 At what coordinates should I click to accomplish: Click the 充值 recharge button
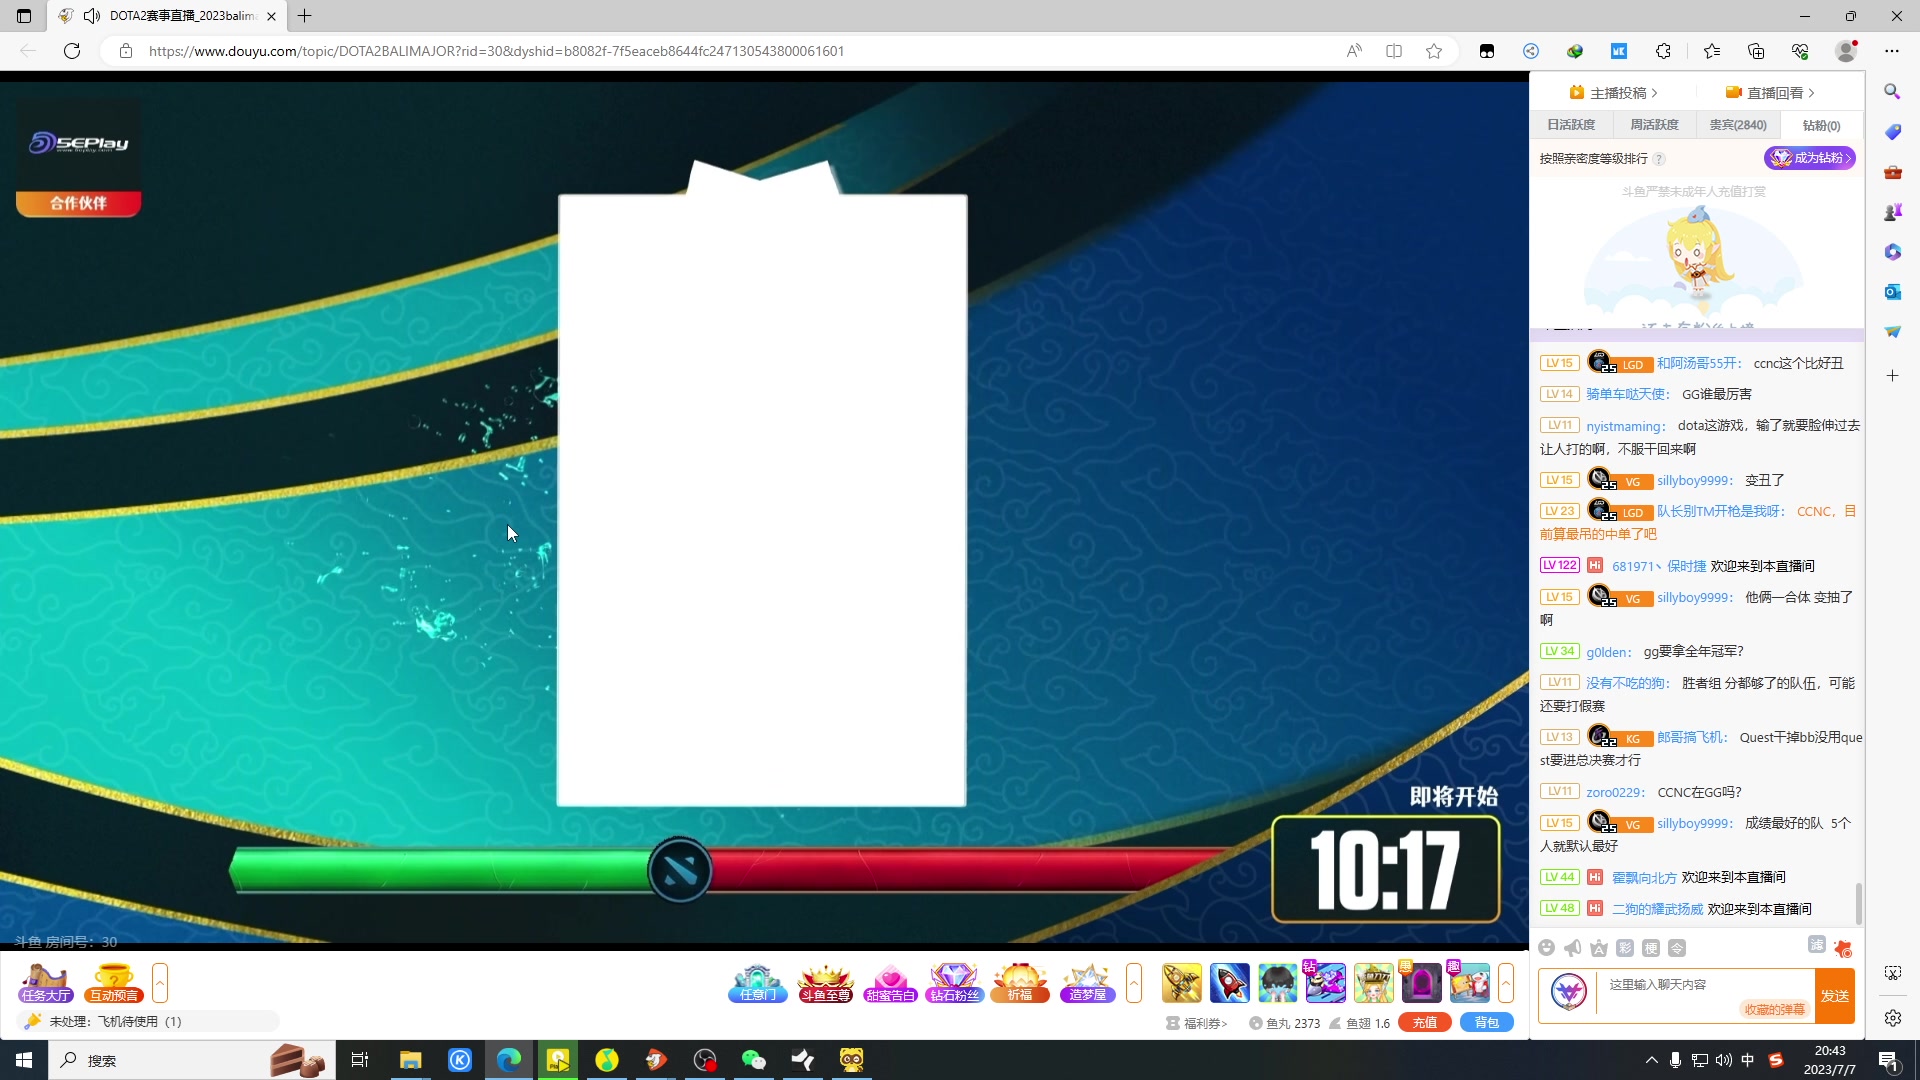click(x=1425, y=1022)
